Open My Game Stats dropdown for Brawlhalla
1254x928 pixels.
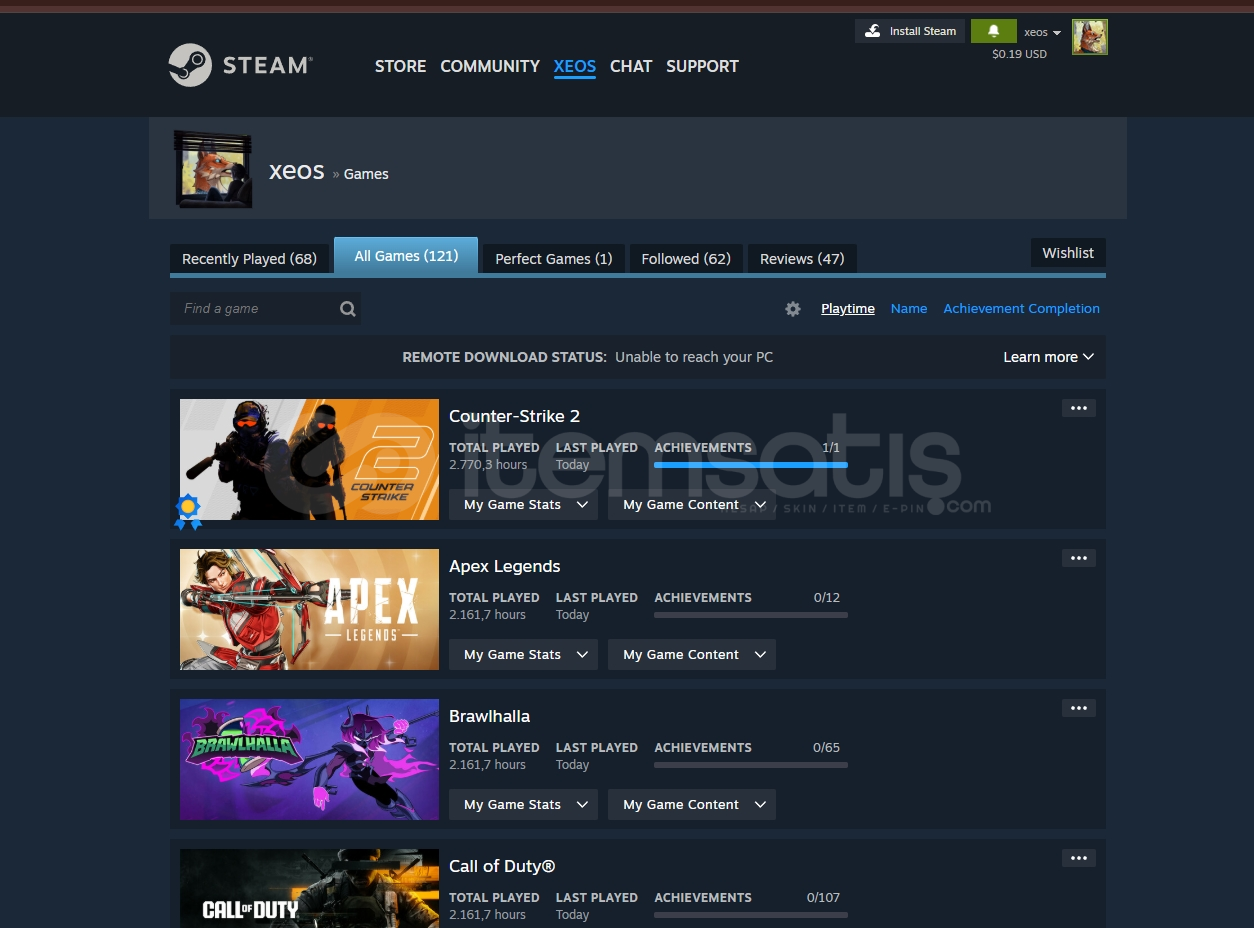[523, 805]
